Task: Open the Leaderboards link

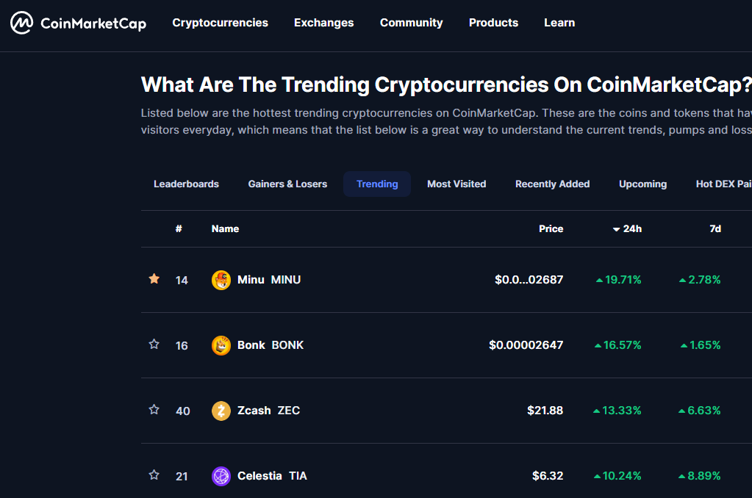Action: point(186,184)
